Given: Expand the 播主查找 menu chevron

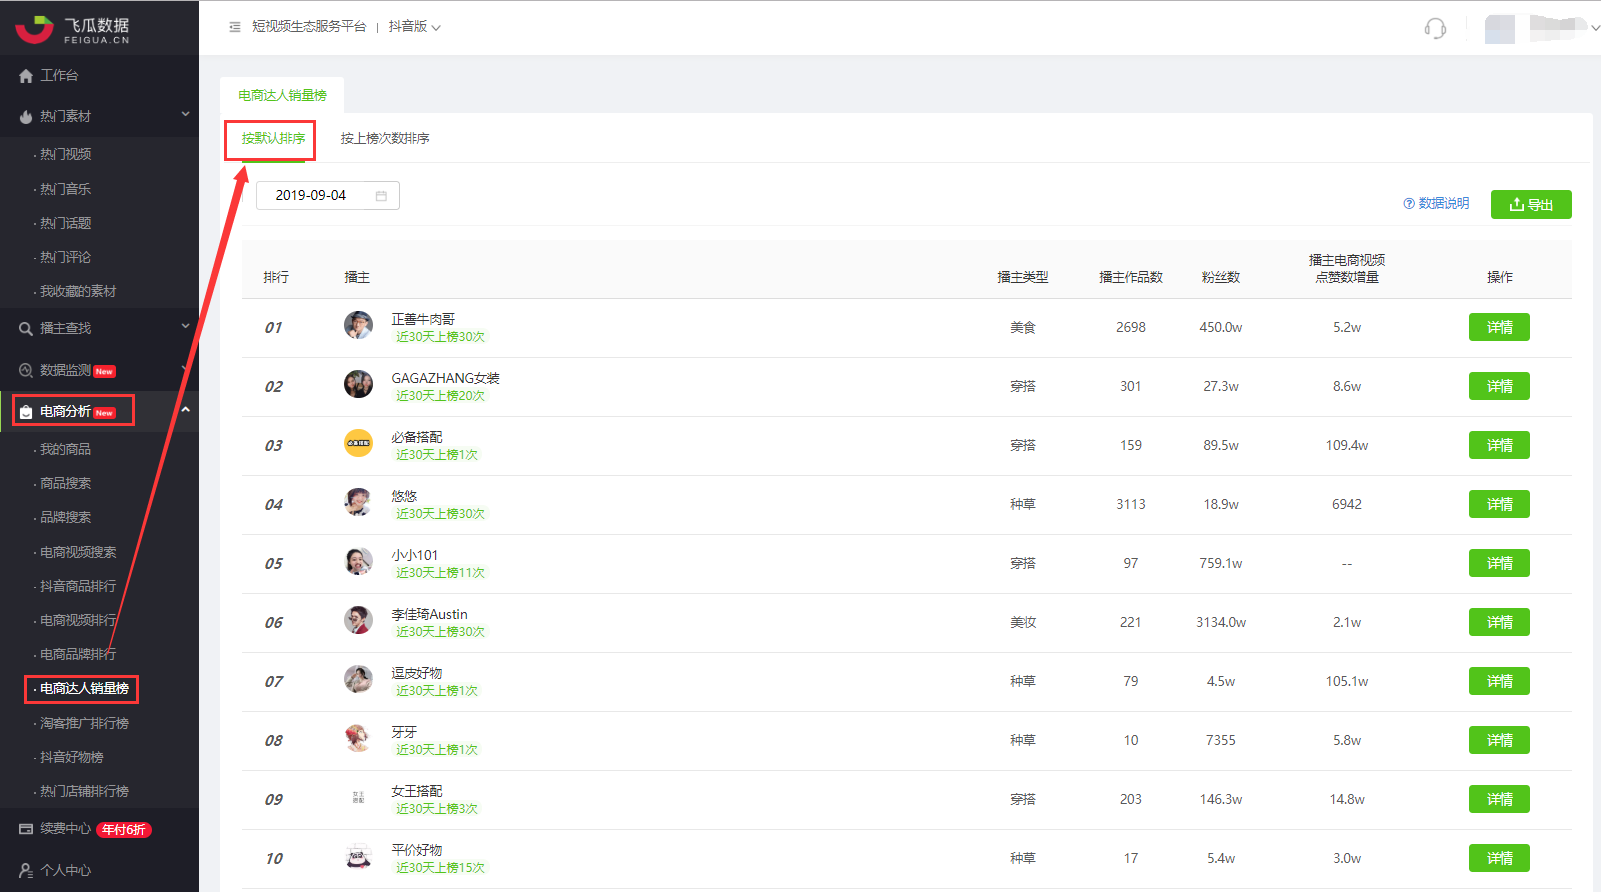Looking at the screenshot, I should pyautogui.click(x=185, y=327).
